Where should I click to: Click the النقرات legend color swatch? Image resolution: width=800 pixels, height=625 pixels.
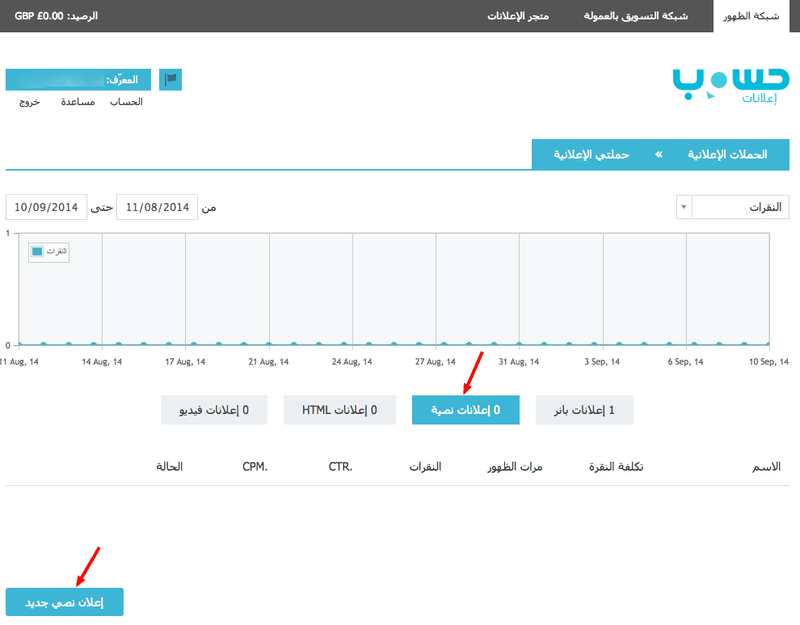pyautogui.click(x=38, y=252)
